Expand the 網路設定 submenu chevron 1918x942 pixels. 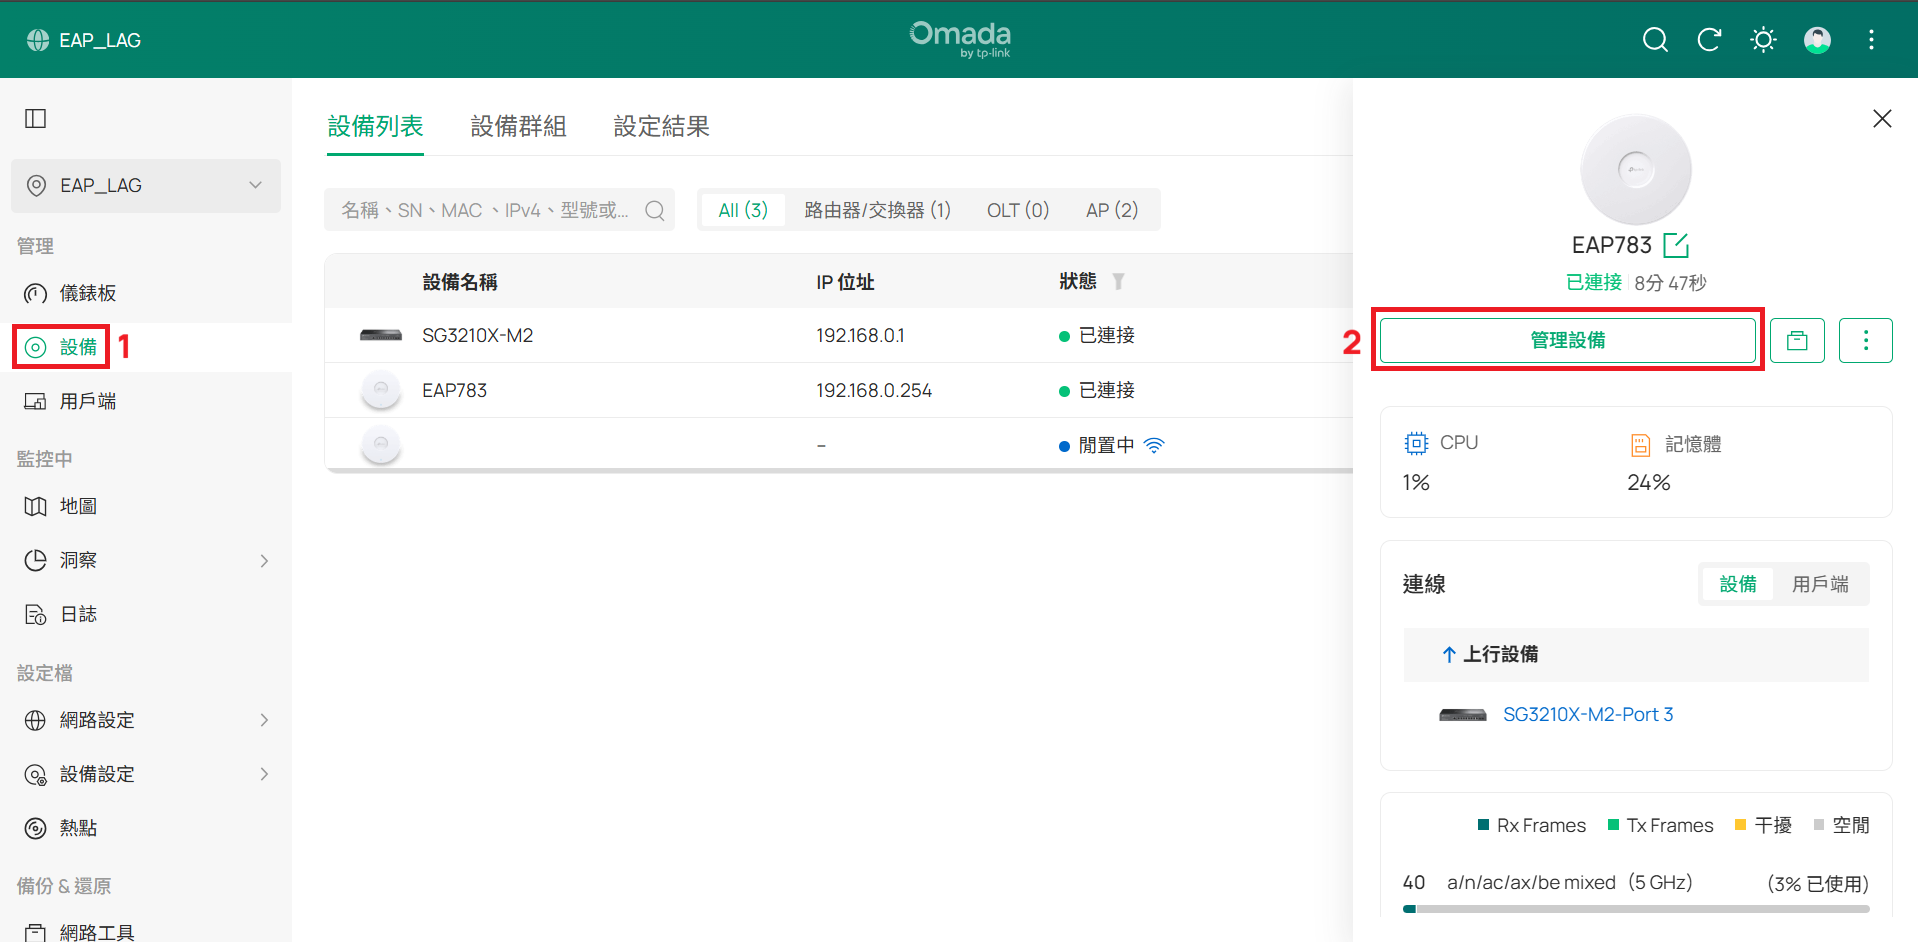[x=264, y=720]
